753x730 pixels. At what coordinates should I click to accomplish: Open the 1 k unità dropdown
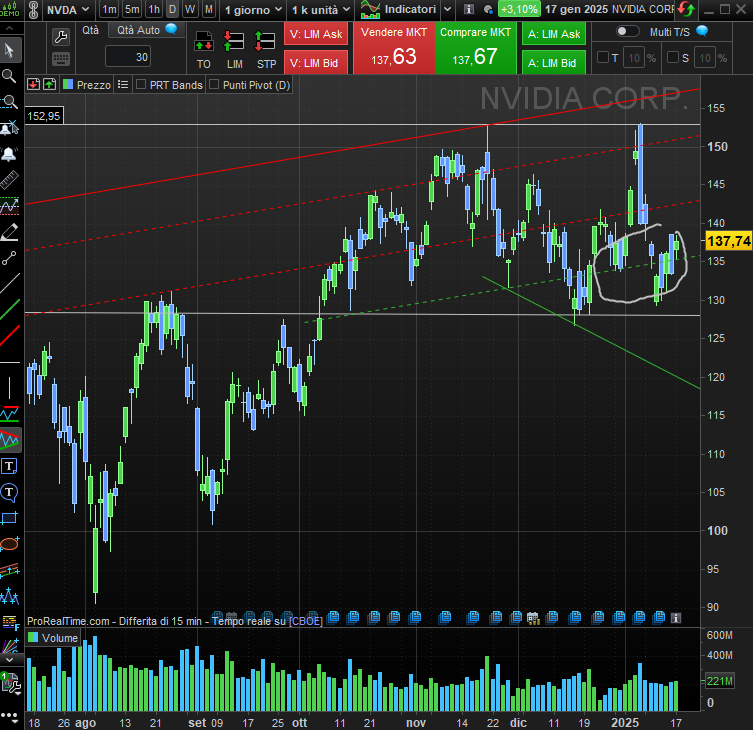pos(320,9)
